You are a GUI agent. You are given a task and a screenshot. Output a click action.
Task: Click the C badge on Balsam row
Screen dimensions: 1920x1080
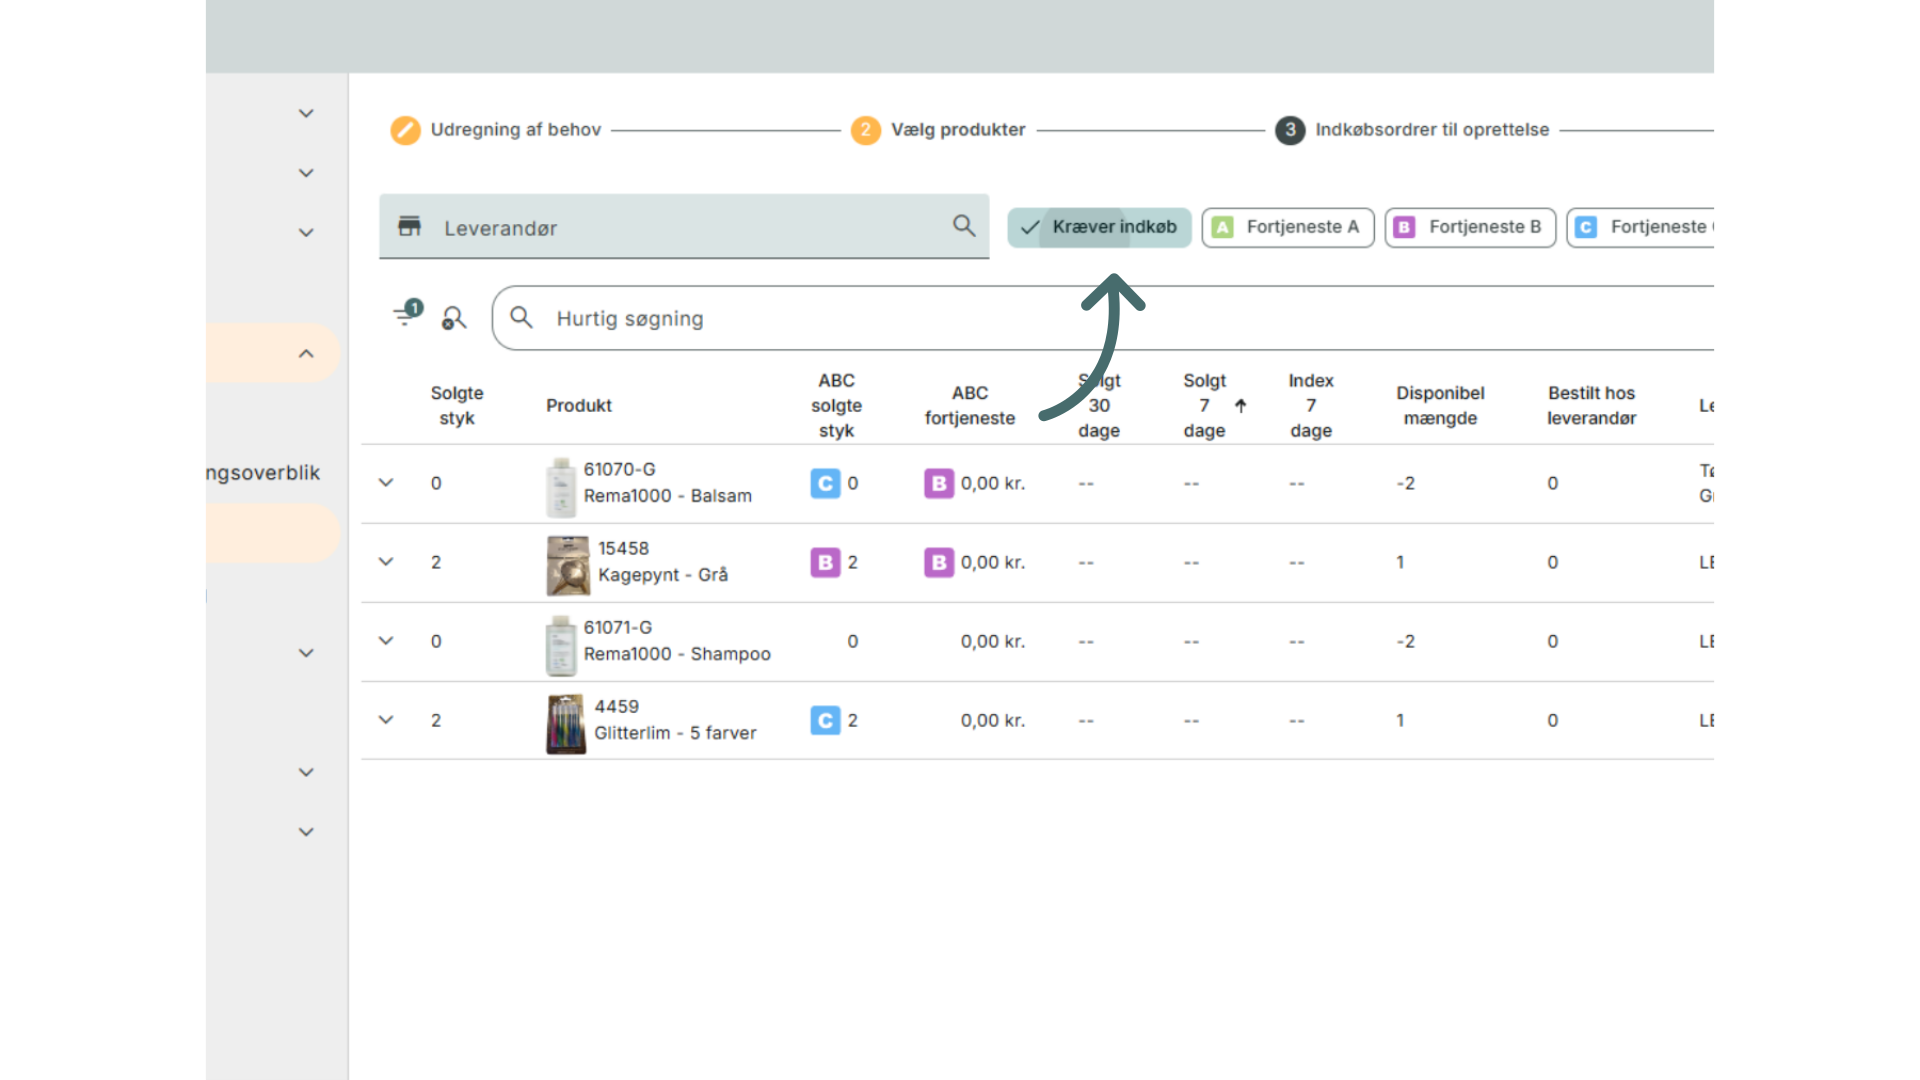[825, 484]
